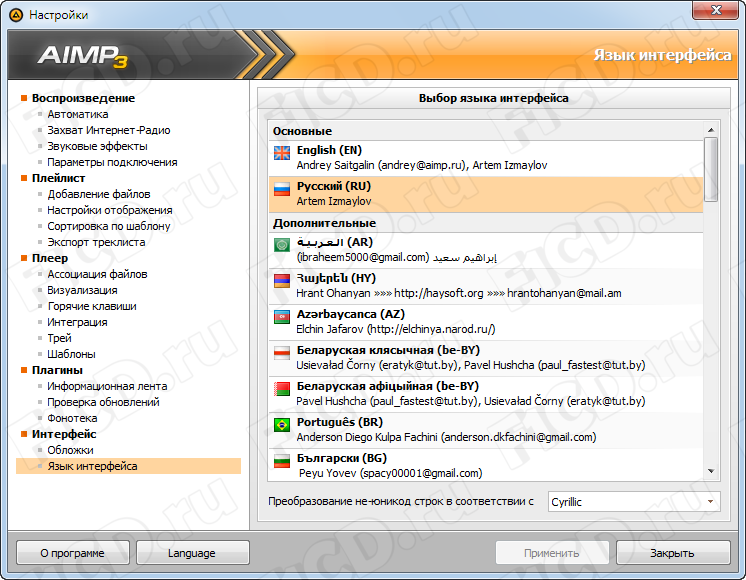Image resolution: width=746 pixels, height=580 pixels.
Task: Click the official Belarusian red-green flag
Action: [282, 389]
